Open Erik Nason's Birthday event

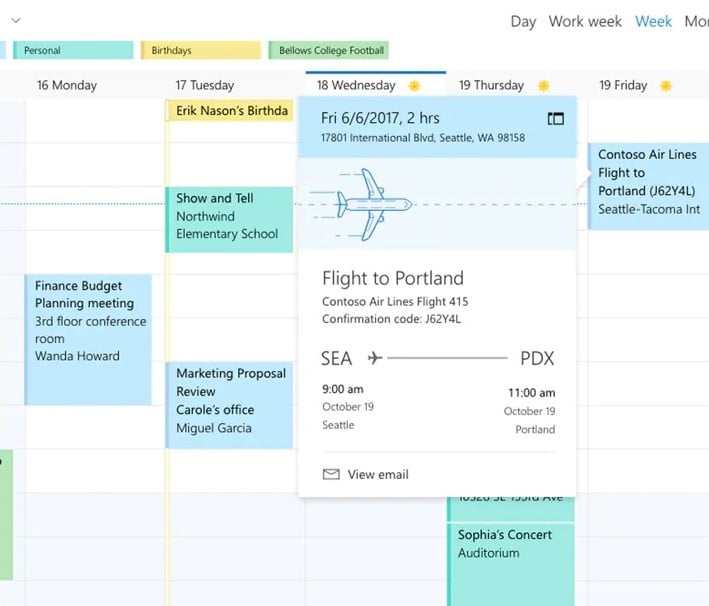pos(229,111)
